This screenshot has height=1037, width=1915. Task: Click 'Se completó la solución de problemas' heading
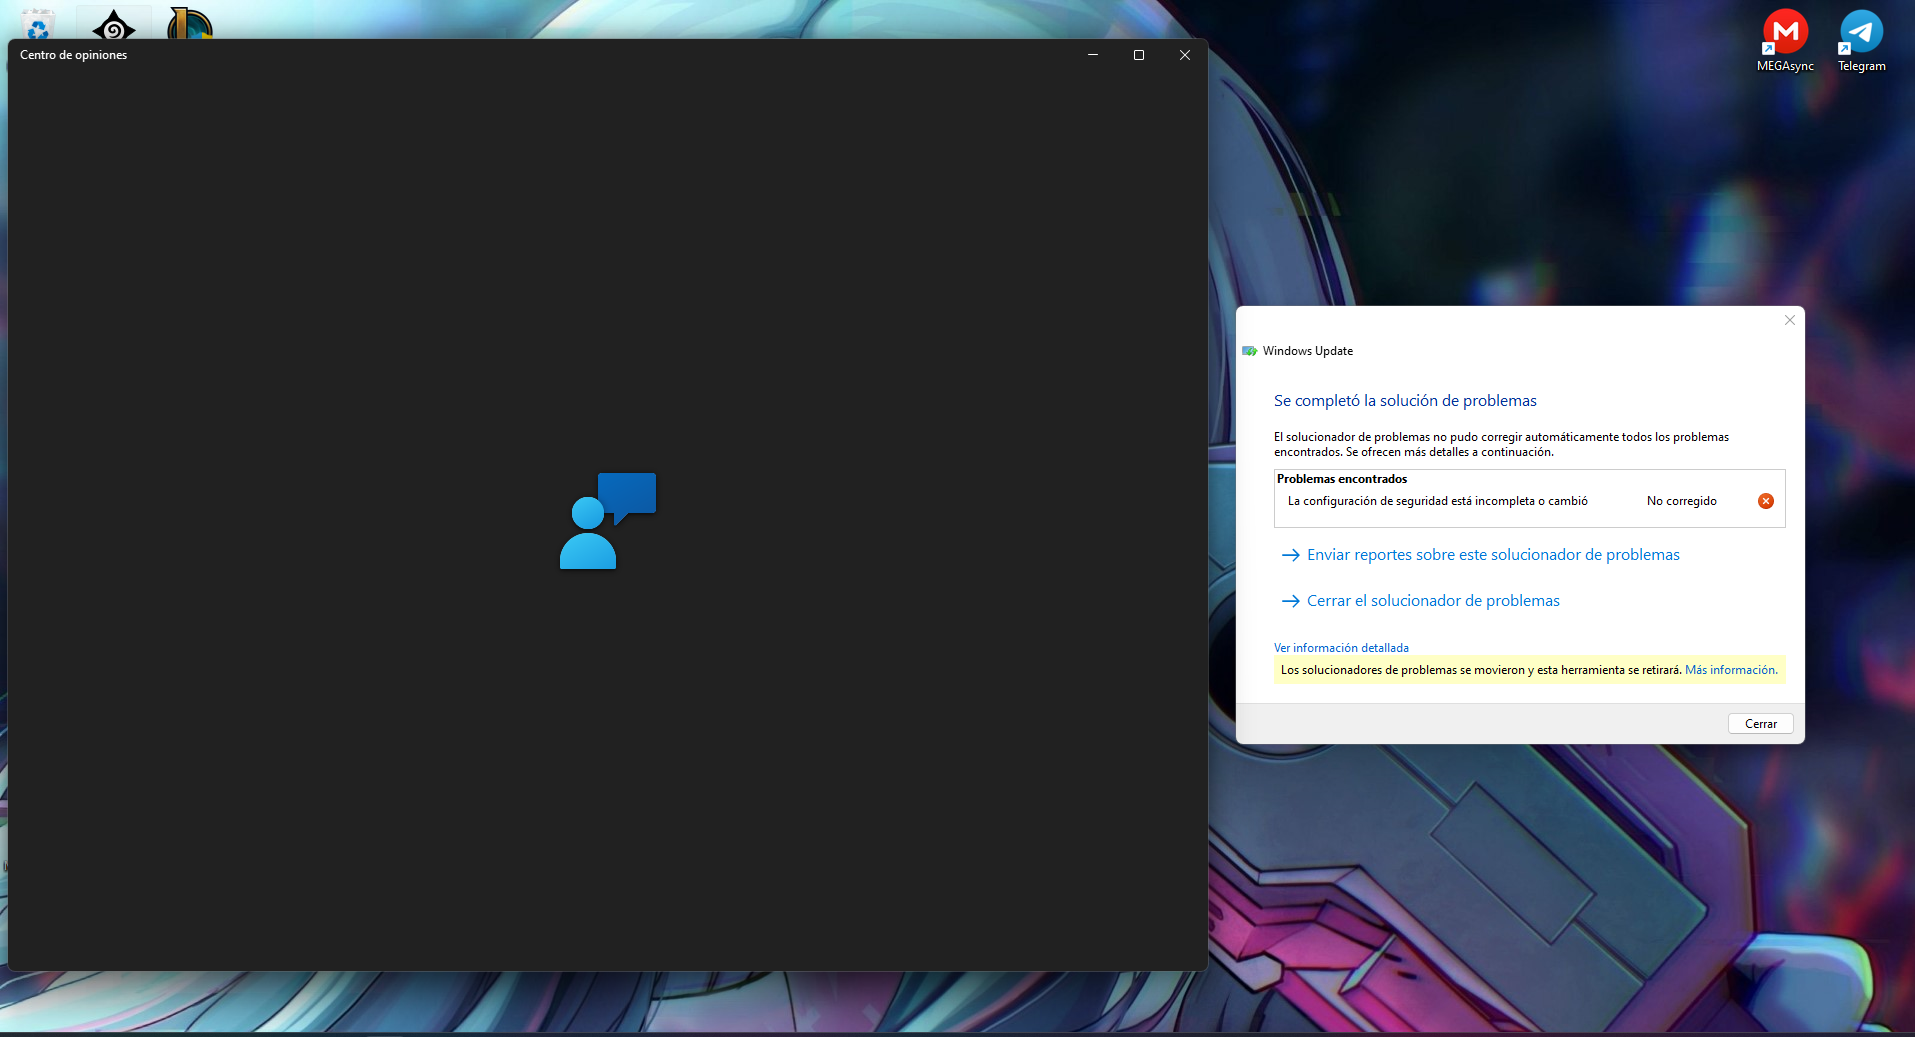click(x=1405, y=401)
